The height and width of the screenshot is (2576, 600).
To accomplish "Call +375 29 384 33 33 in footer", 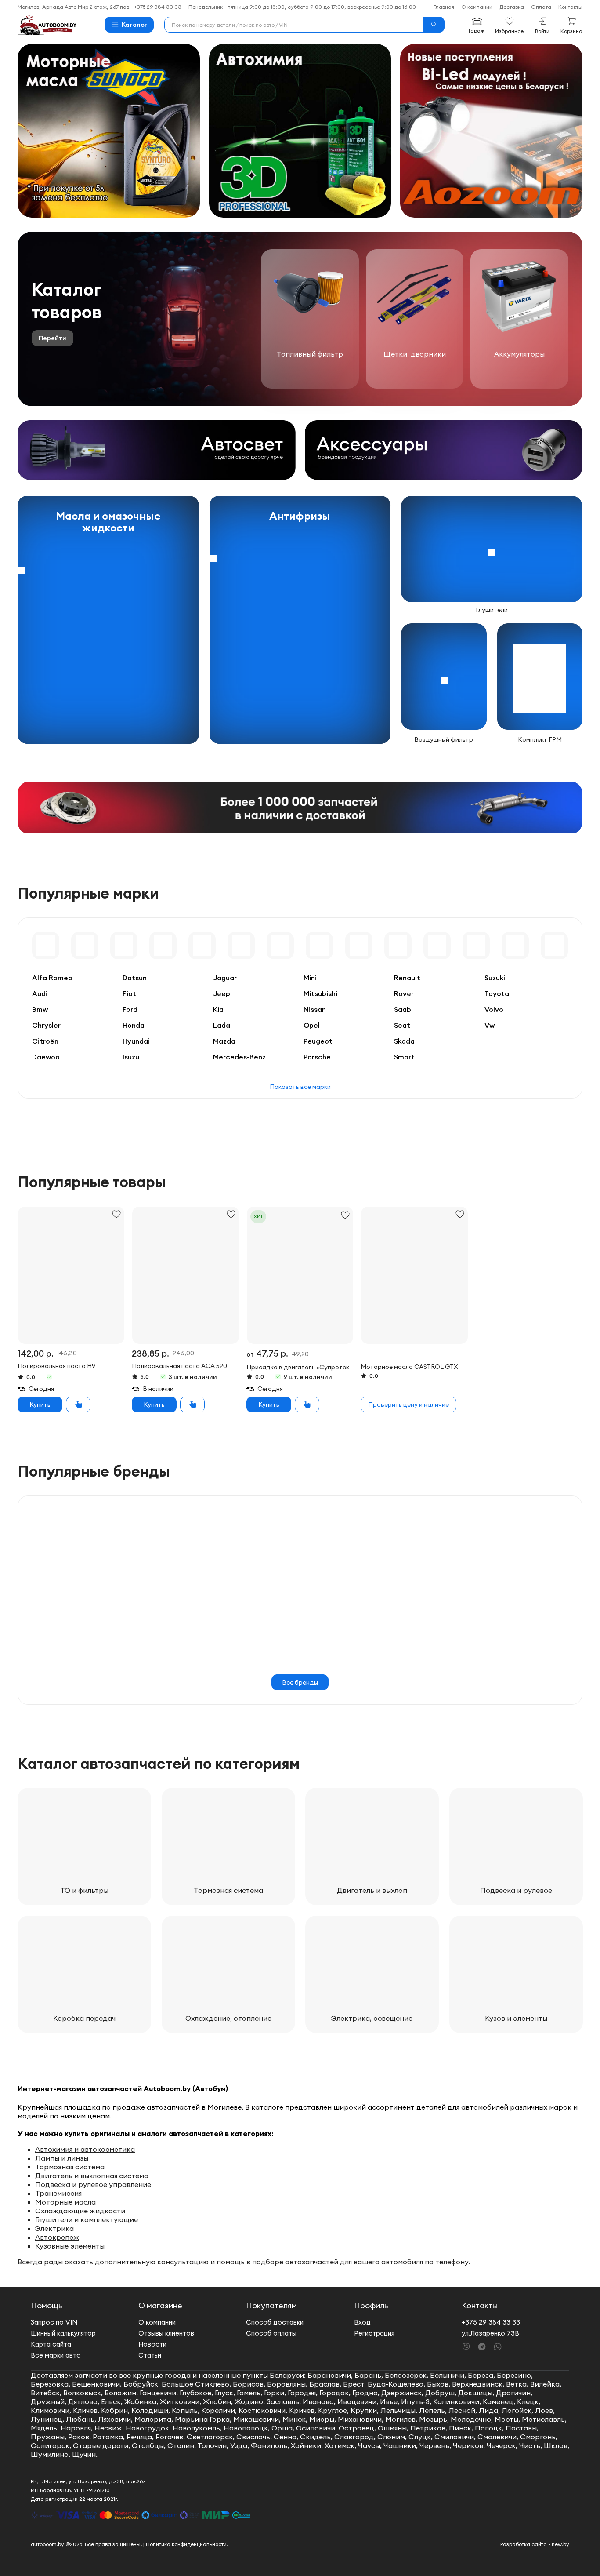I will pyautogui.click(x=491, y=2322).
